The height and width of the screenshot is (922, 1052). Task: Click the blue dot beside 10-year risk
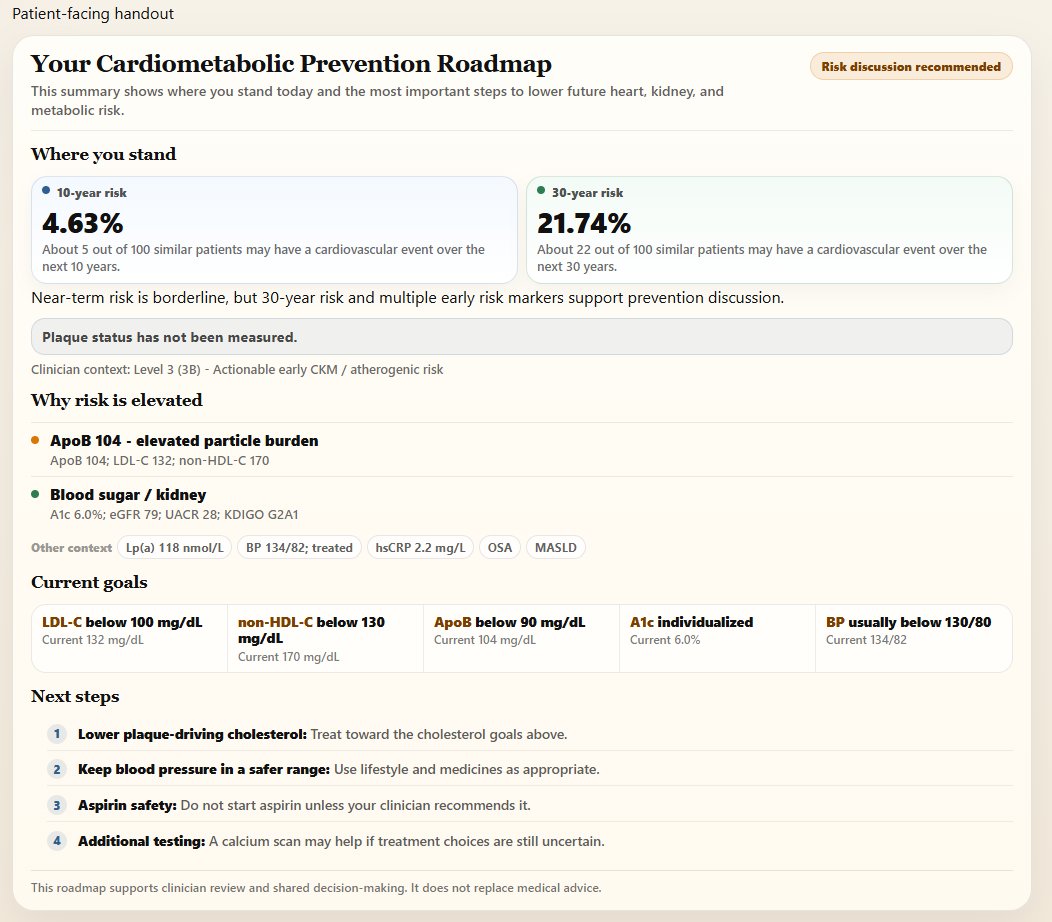(46, 191)
